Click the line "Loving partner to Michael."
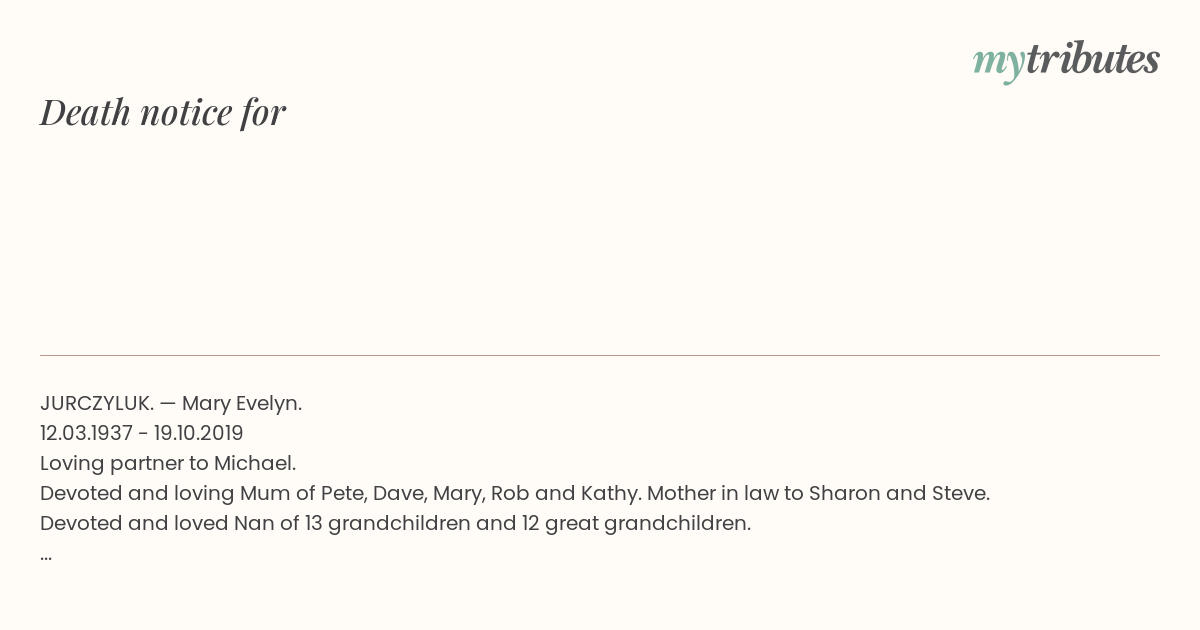The image size is (1200, 630). point(168,463)
